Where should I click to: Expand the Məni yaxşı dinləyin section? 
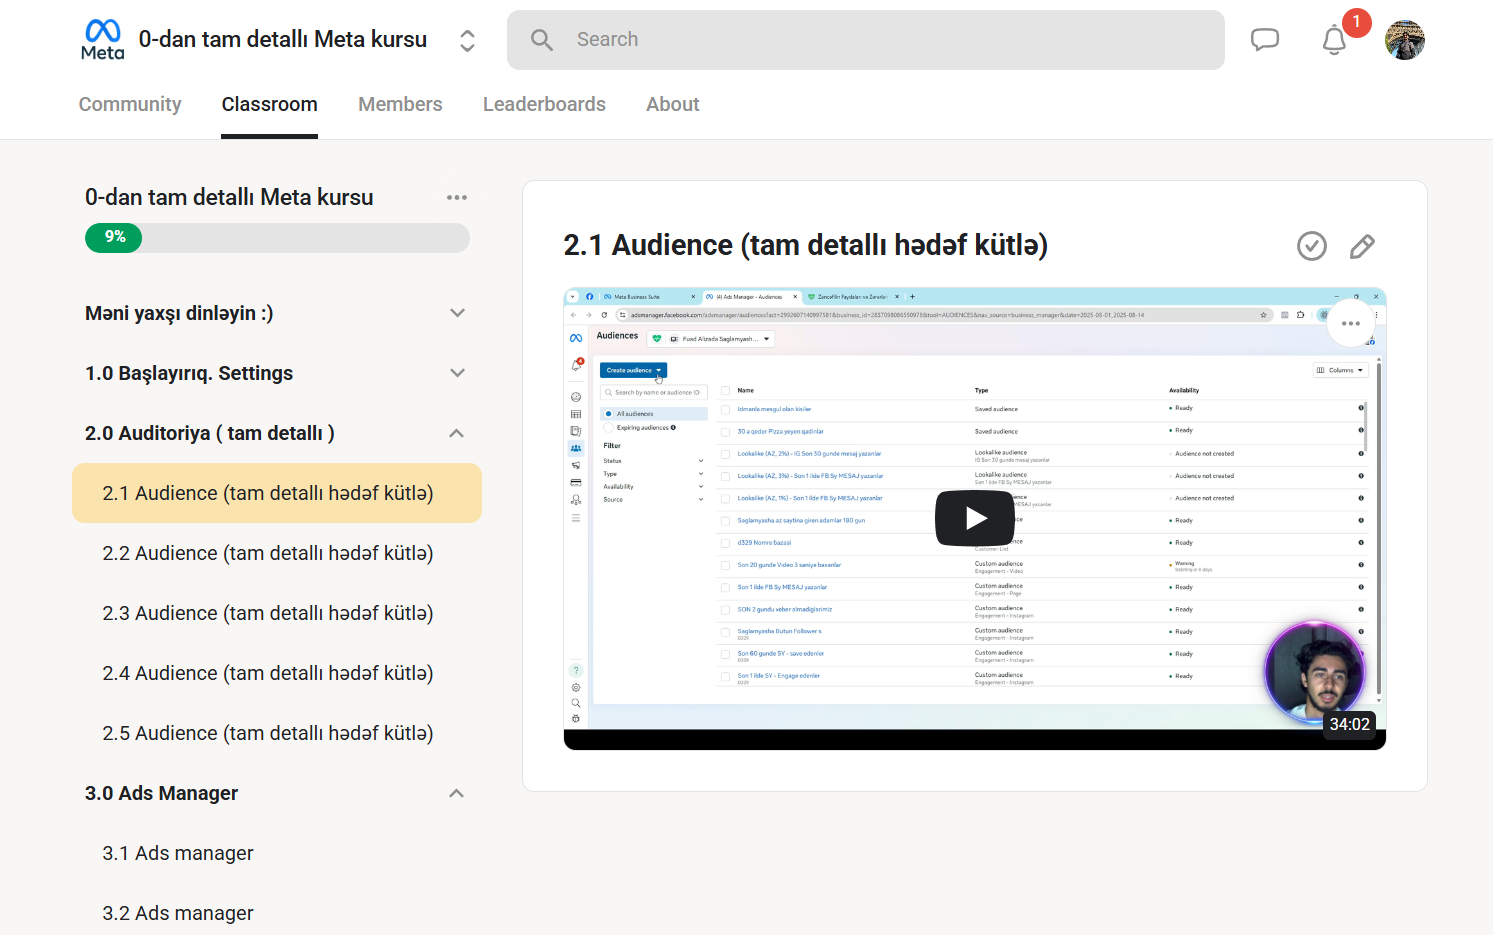click(x=457, y=313)
